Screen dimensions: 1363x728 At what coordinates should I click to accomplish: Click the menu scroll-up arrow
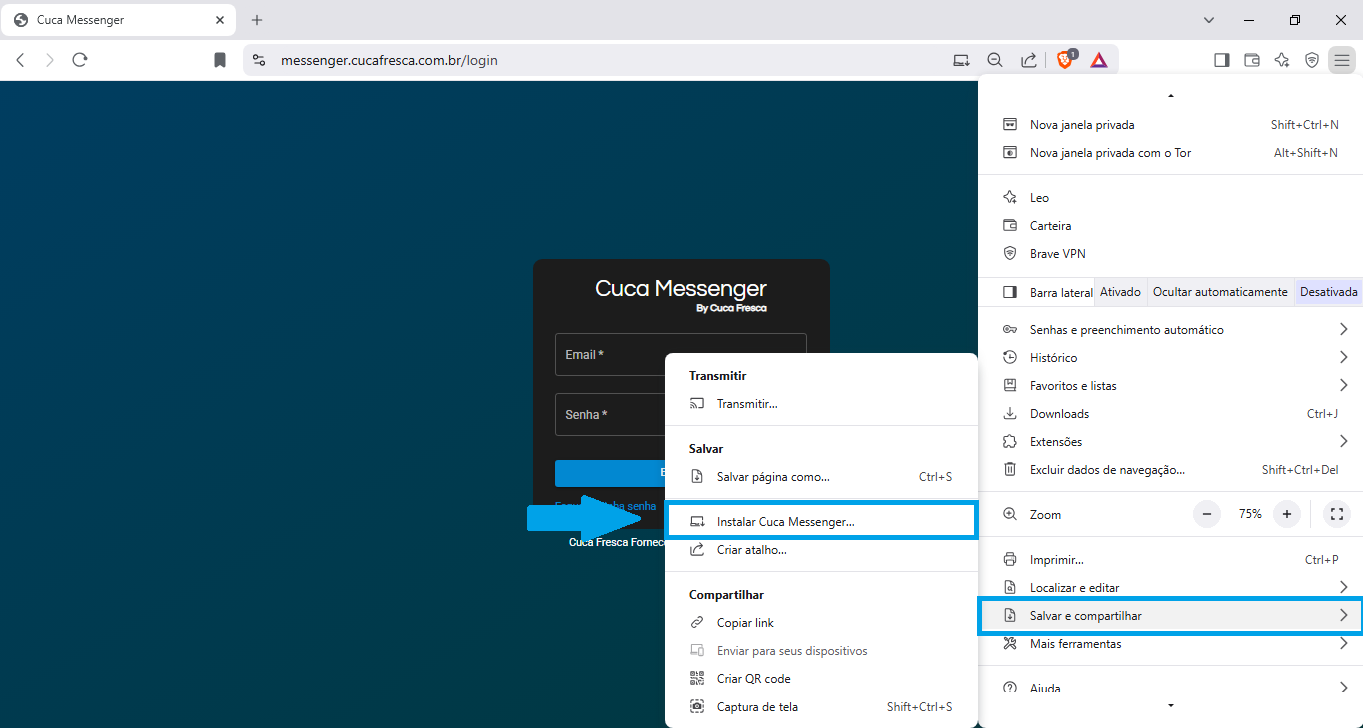(1170, 96)
